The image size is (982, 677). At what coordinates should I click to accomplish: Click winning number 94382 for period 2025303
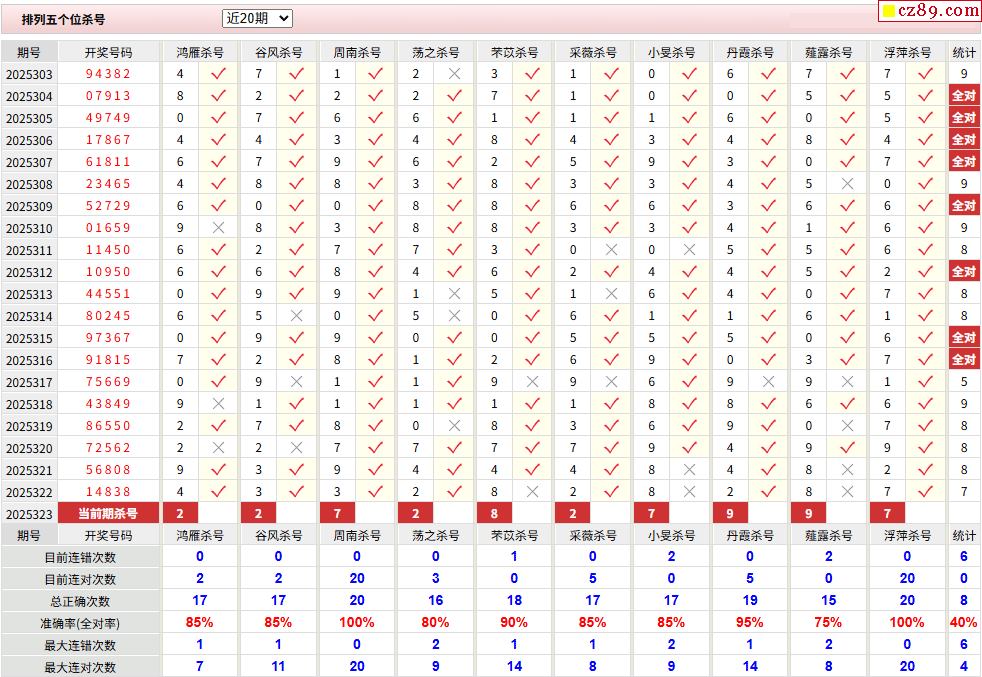click(108, 74)
